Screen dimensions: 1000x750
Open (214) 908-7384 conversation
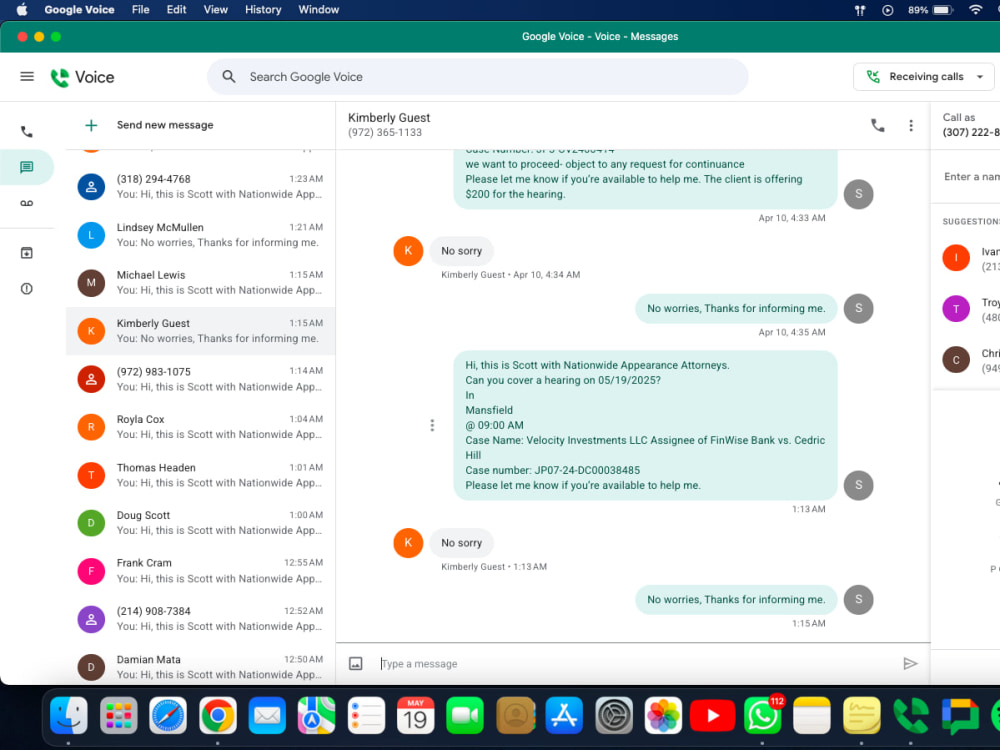[200, 619]
